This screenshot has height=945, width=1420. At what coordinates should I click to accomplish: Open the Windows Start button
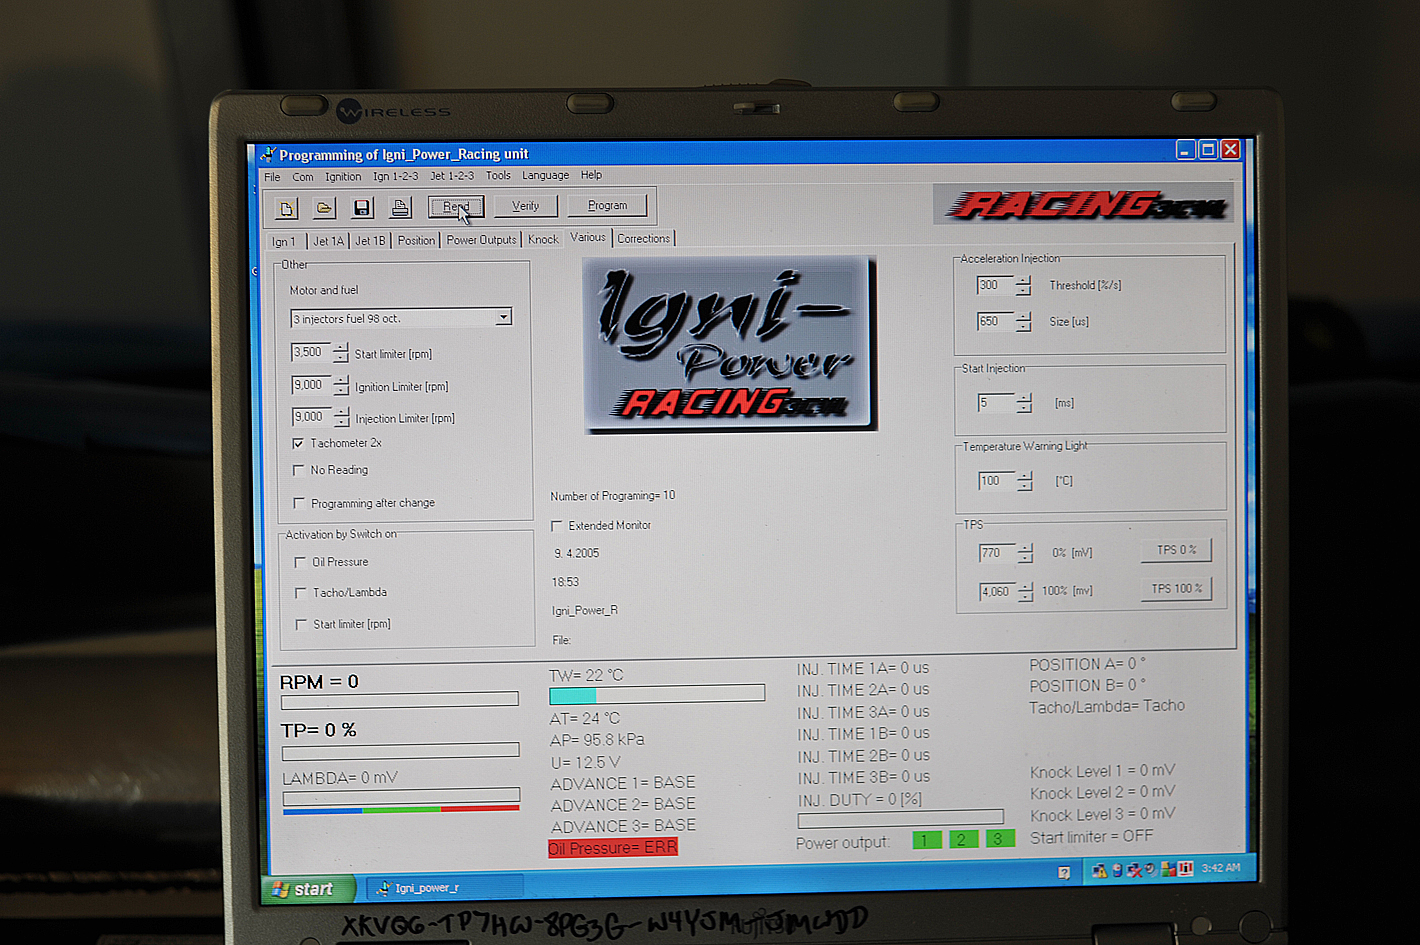(305, 888)
